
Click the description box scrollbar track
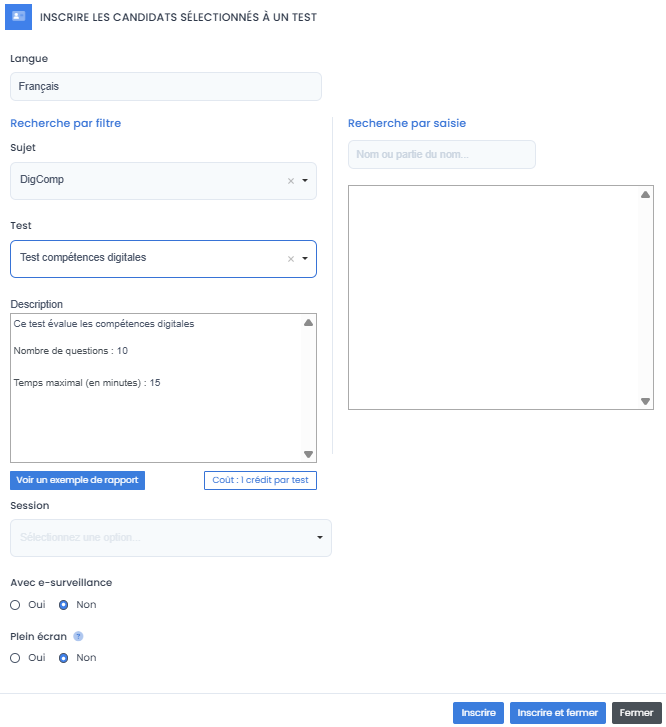pos(308,388)
